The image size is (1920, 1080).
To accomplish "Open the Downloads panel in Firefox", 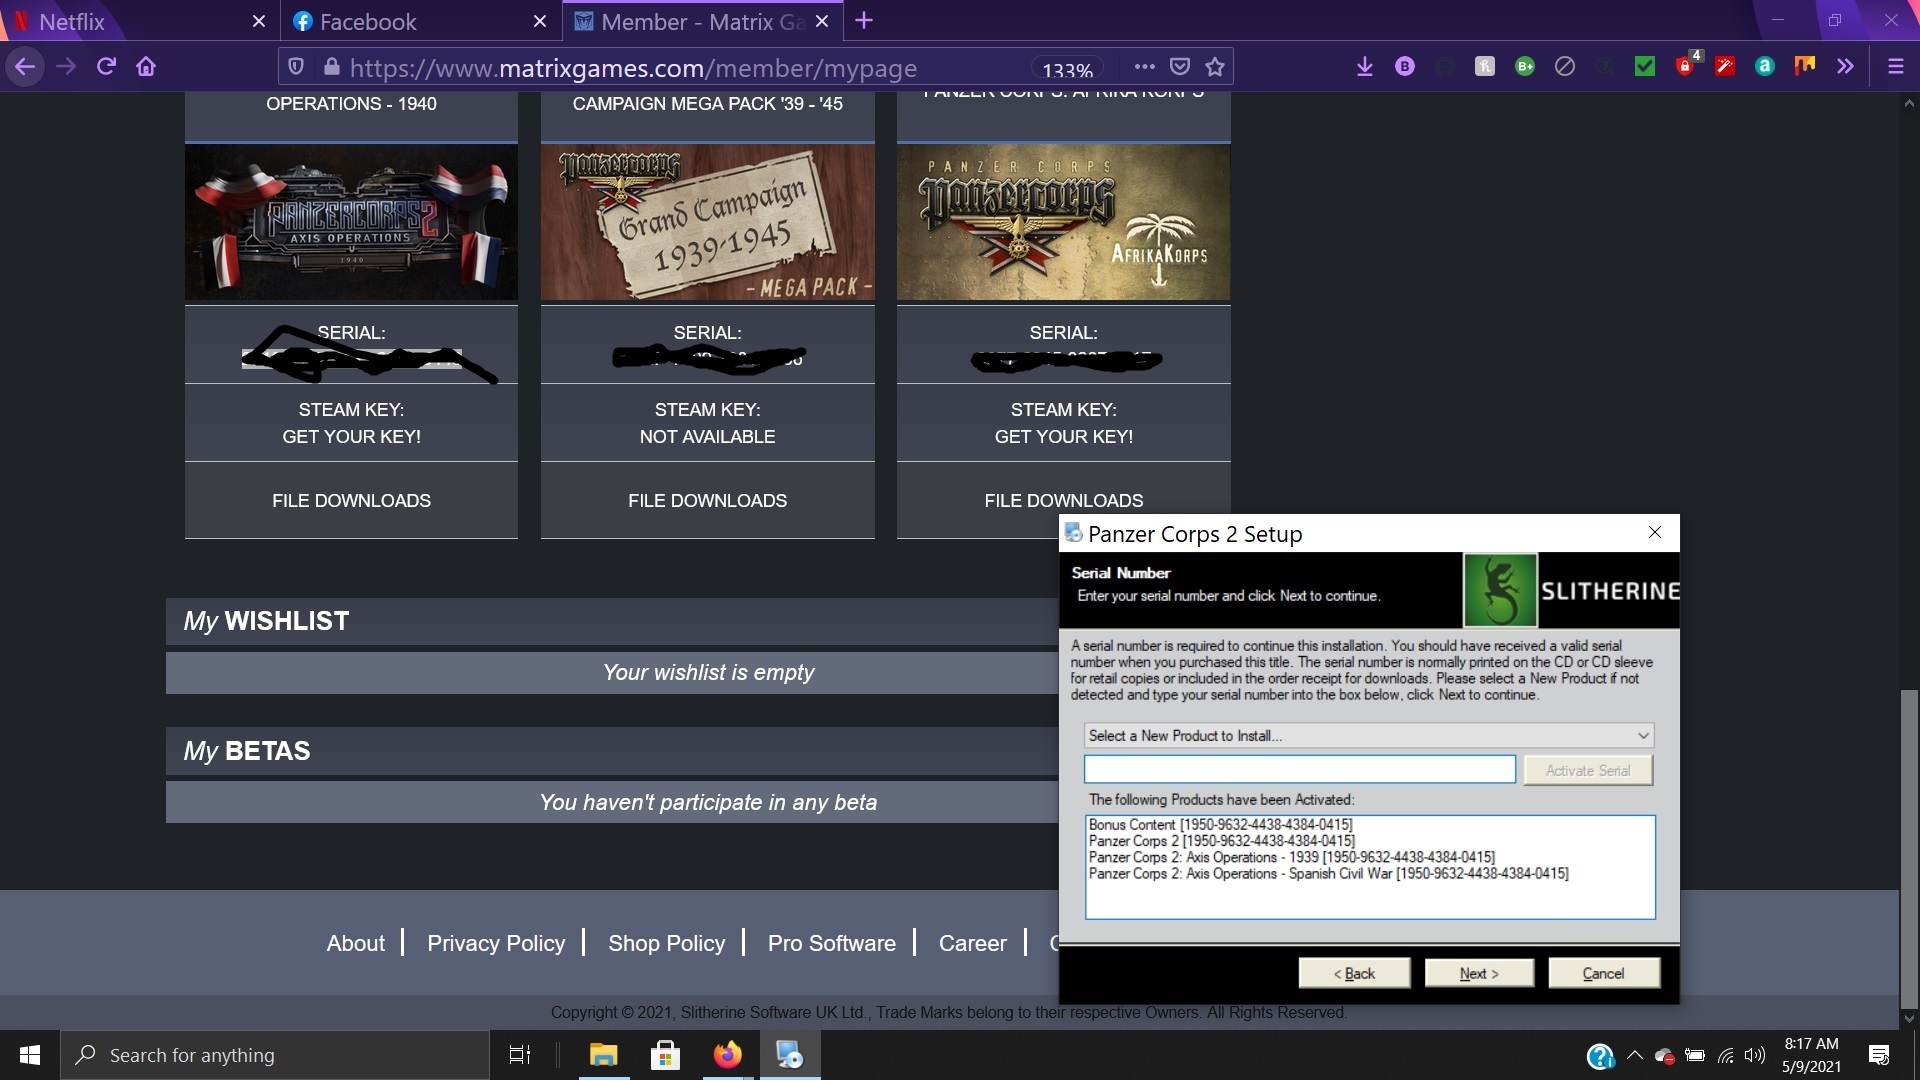I will pos(1365,66).
